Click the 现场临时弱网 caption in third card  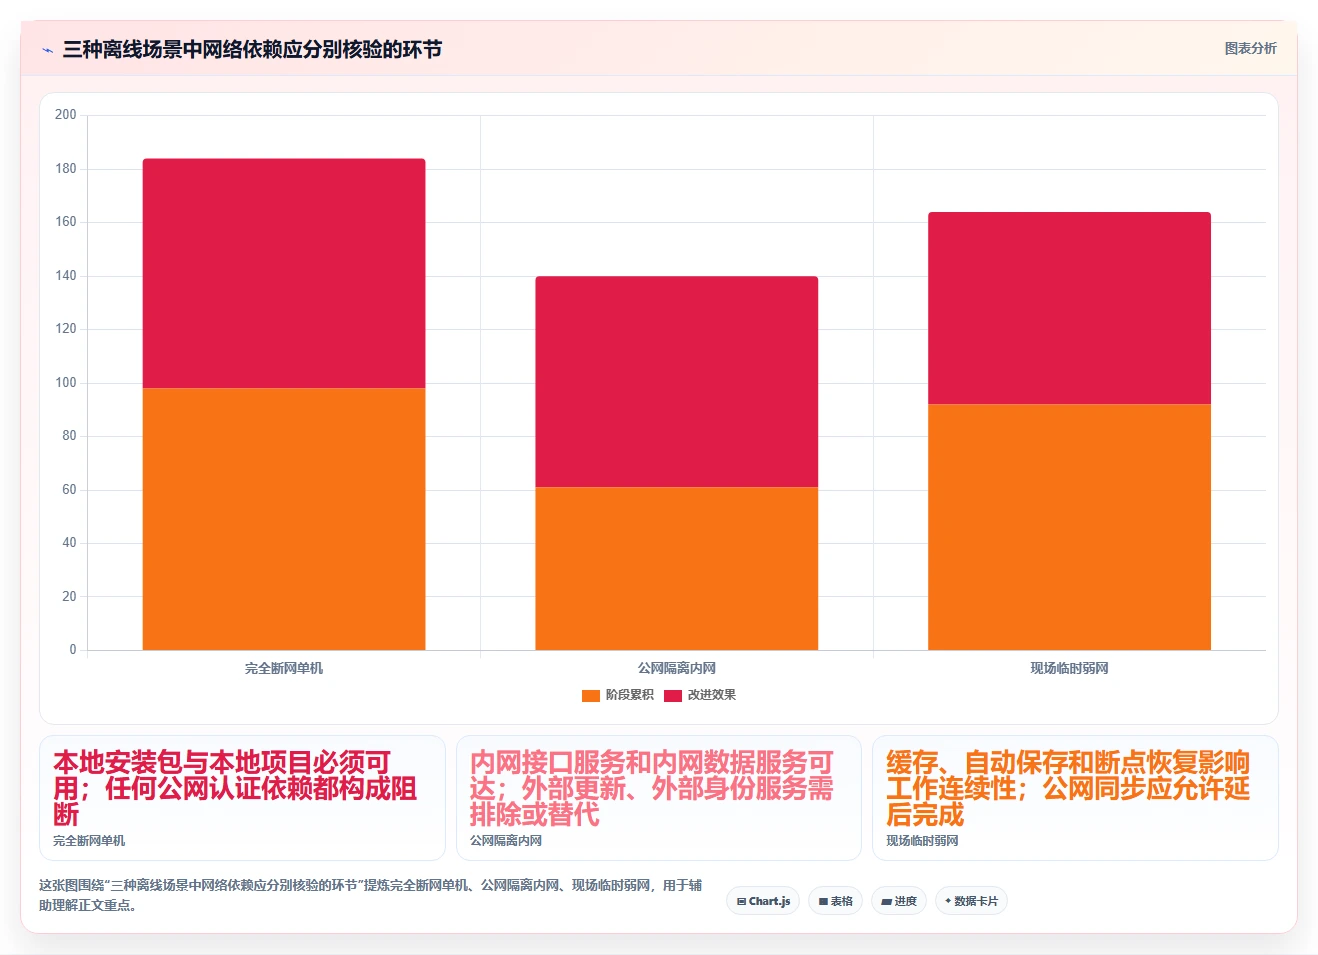tap(922, 841)
